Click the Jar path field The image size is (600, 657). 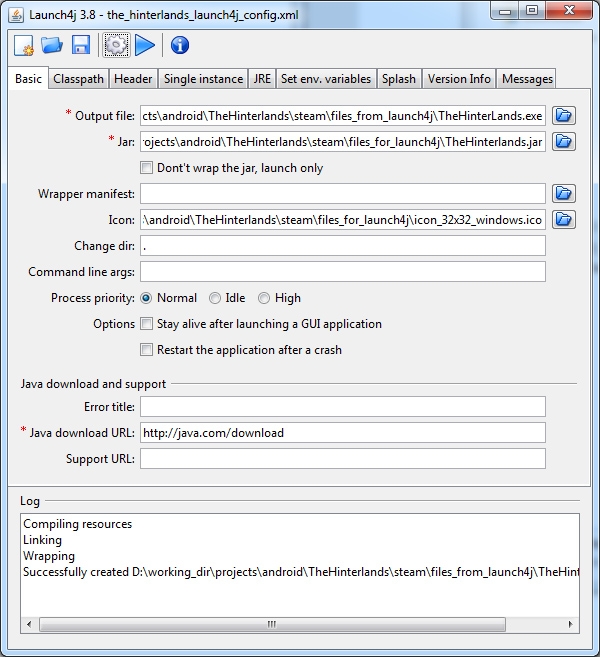pos(343,142)
